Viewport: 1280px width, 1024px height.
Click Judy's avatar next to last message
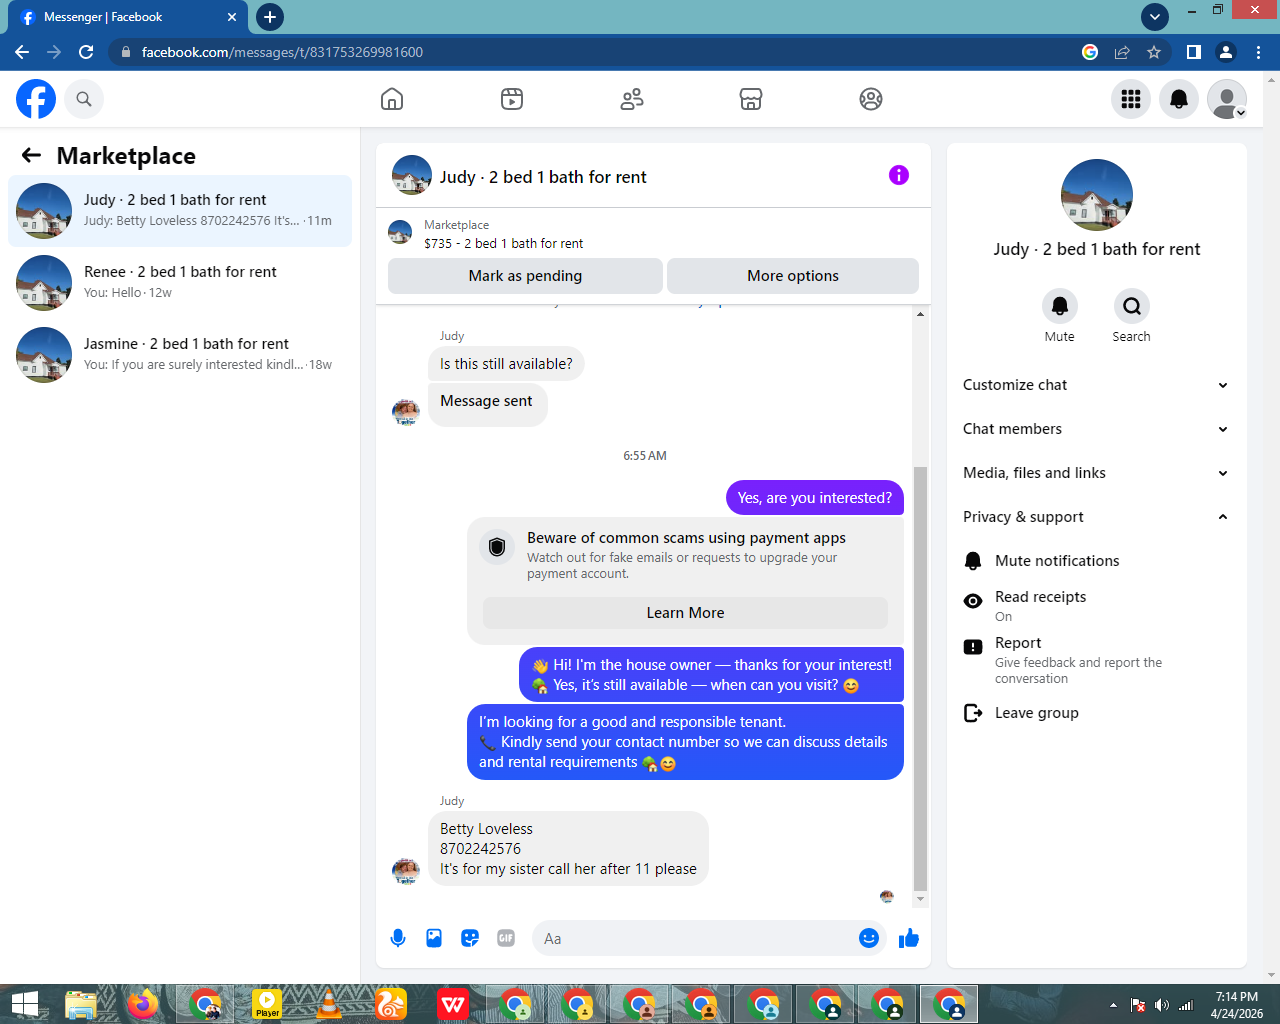[x=406, y=870]
